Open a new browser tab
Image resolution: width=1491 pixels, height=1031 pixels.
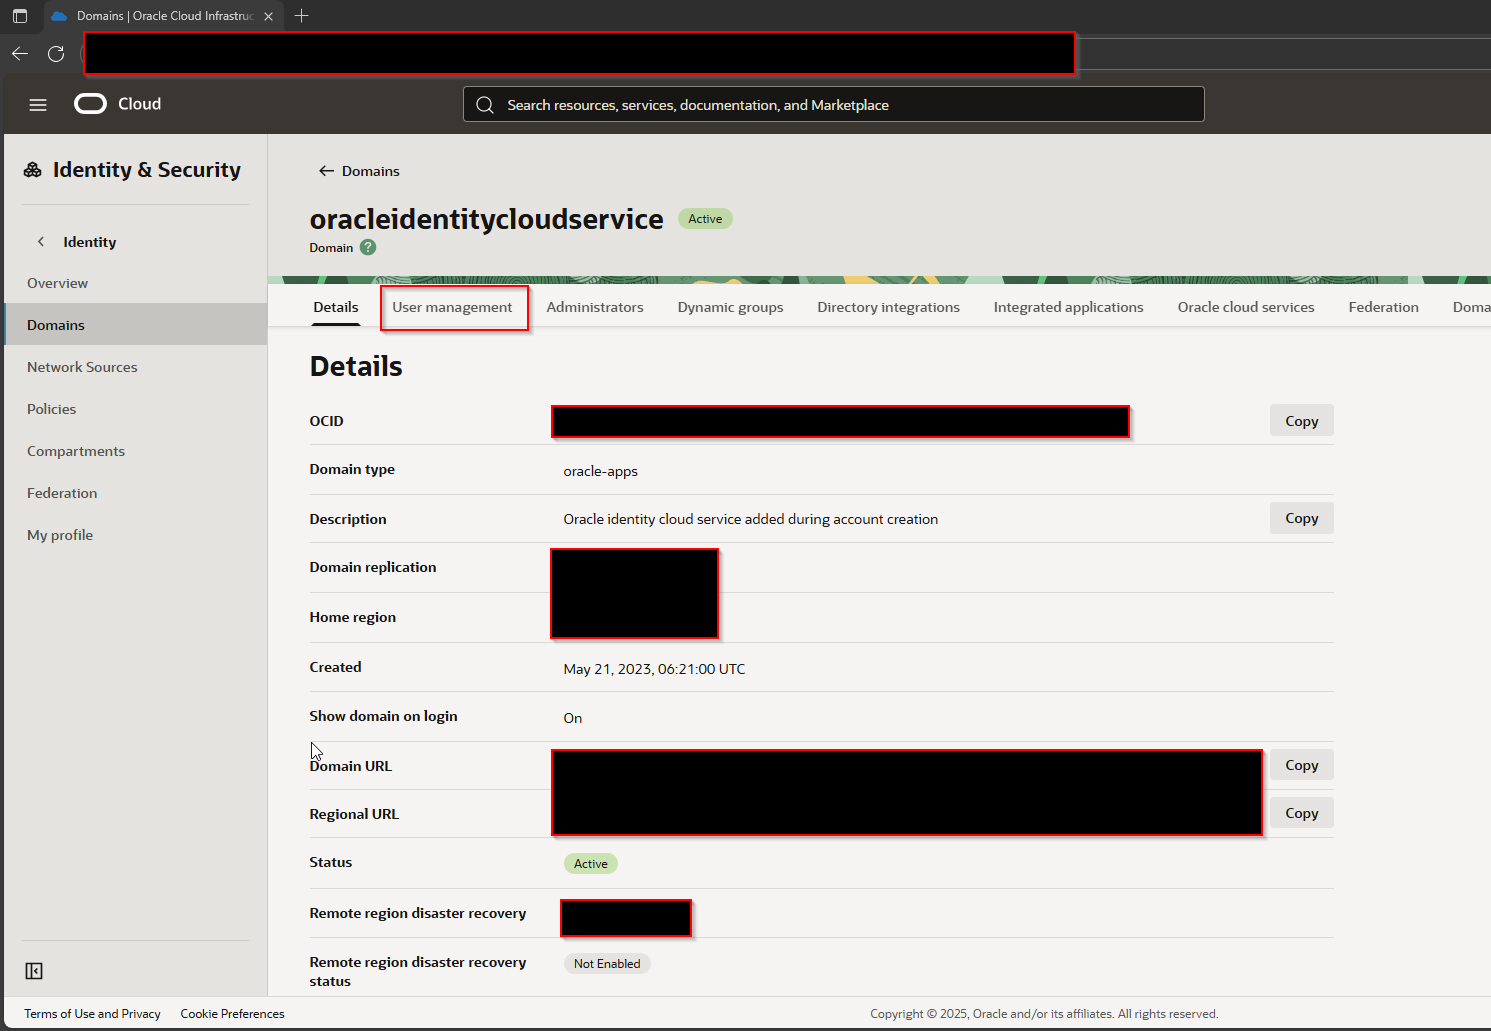pos(302,16)
